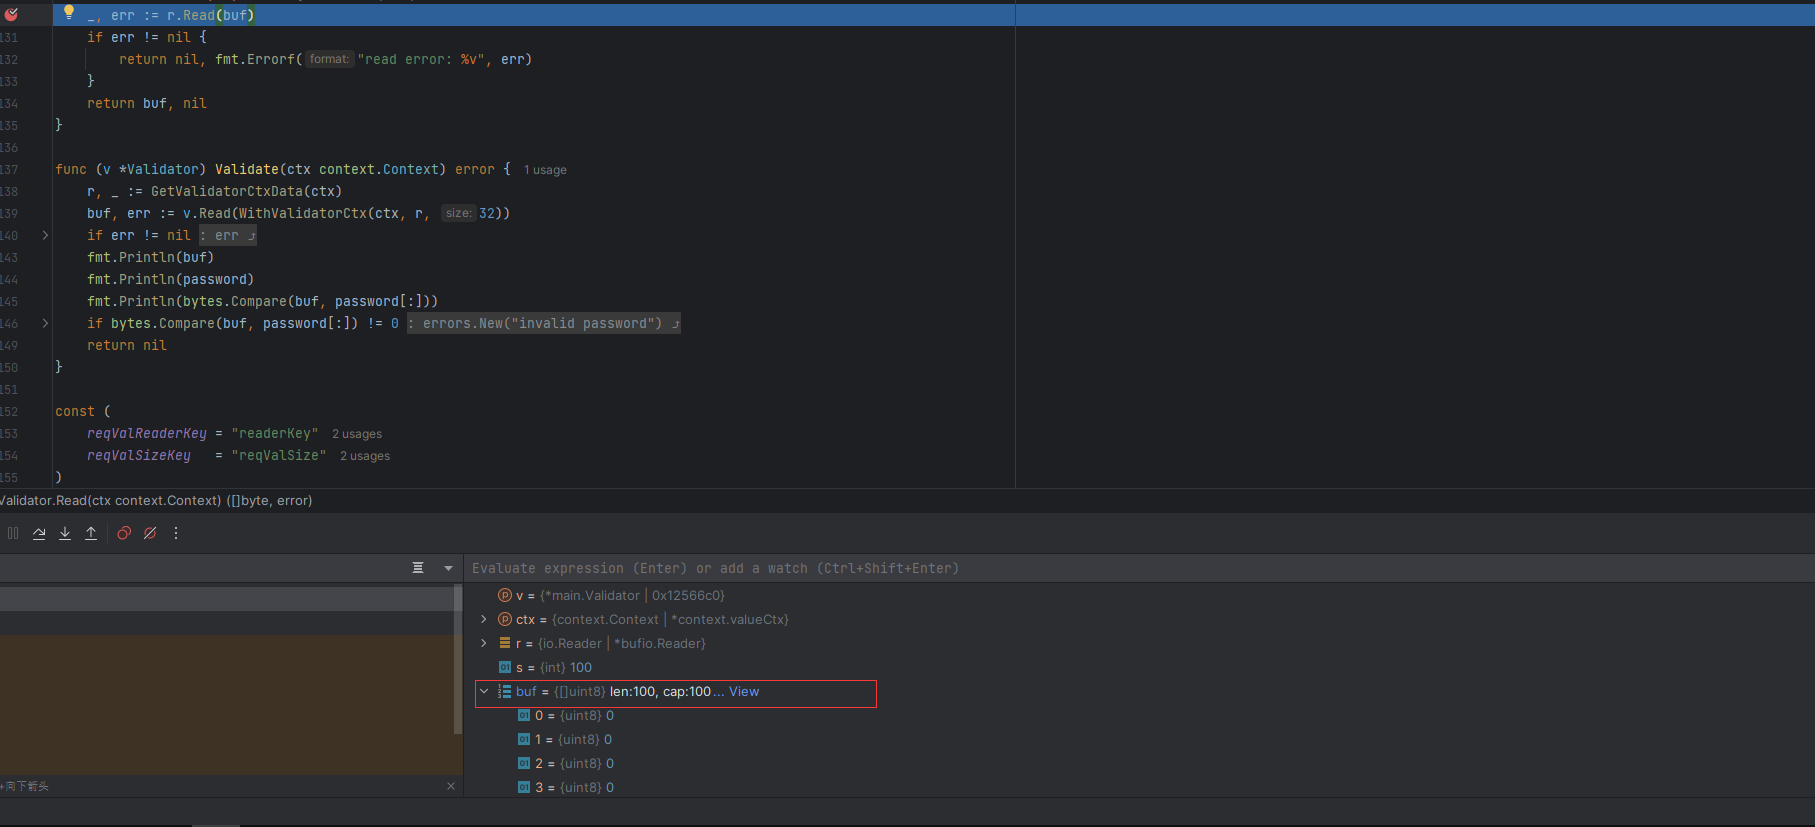The height and width of the screenshot is (827, 1815).
Task: Click the Step Into debugger button
Action: (65, 533)
